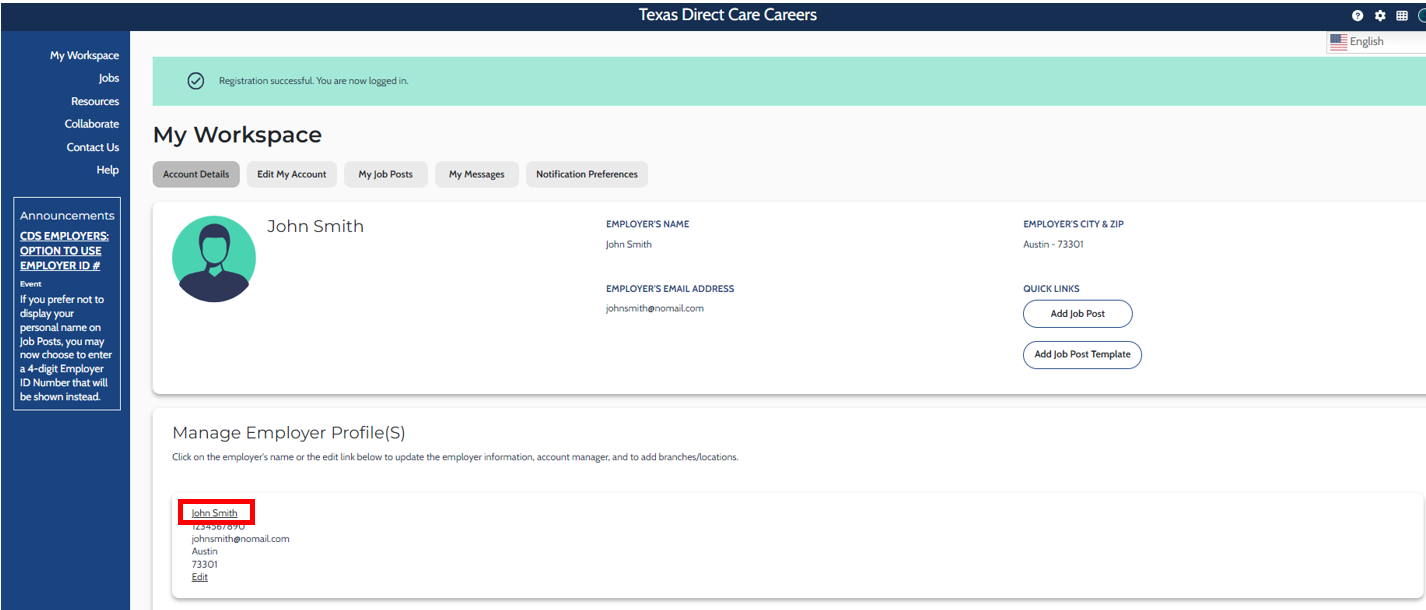Image resolution: width=1426 pixels, height=610 pixels.
Task: Click the US flag language icon
Action: pos(1338,41)
